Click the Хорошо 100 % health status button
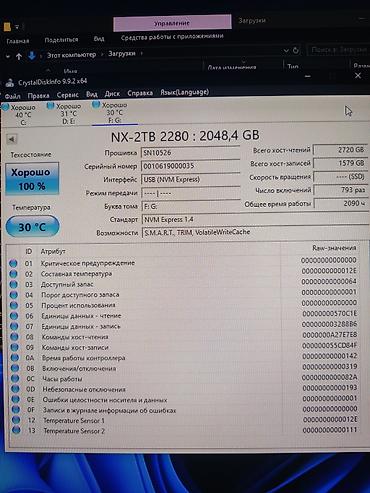Screen dimensions: 370x493 pos(32,179)
